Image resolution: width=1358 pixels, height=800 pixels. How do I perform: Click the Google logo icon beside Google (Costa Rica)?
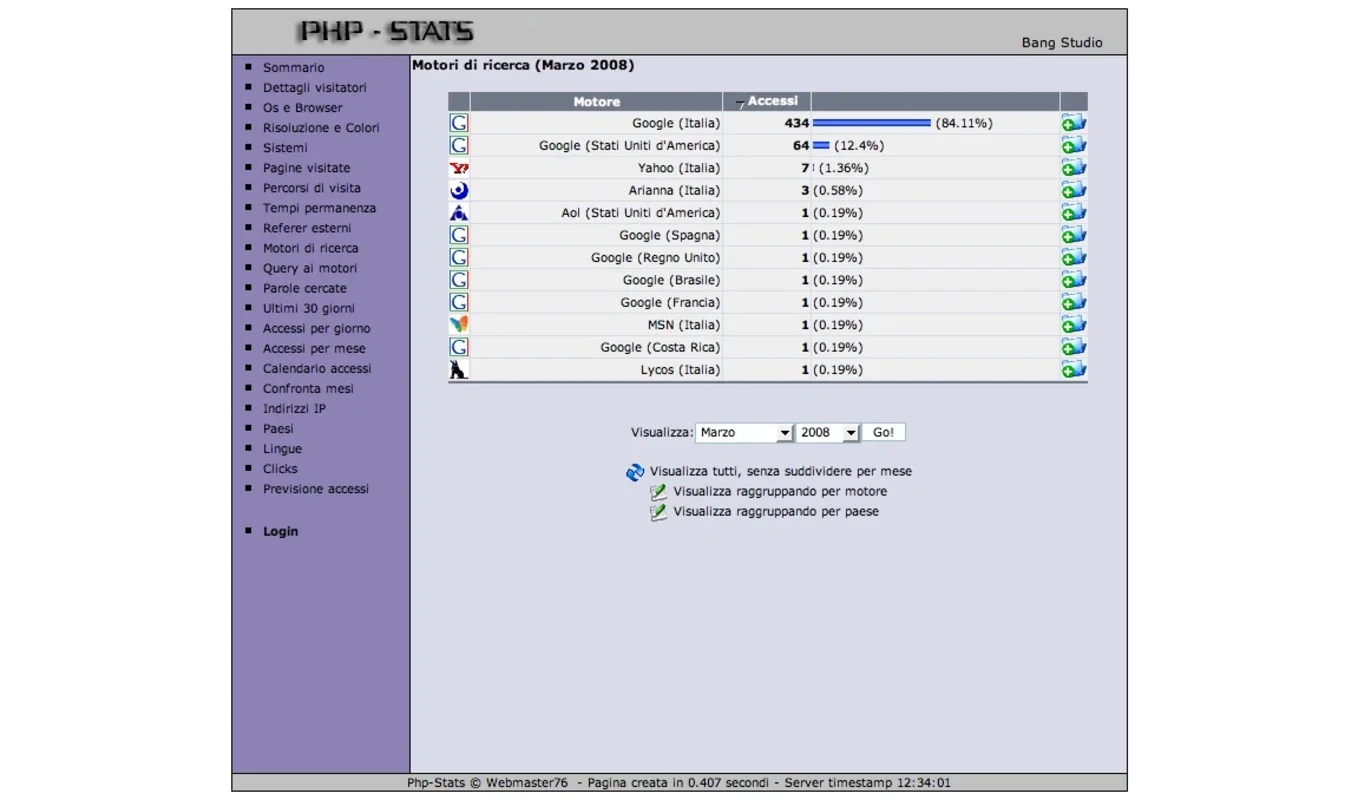pyautogui.click(x=459, y=347)
